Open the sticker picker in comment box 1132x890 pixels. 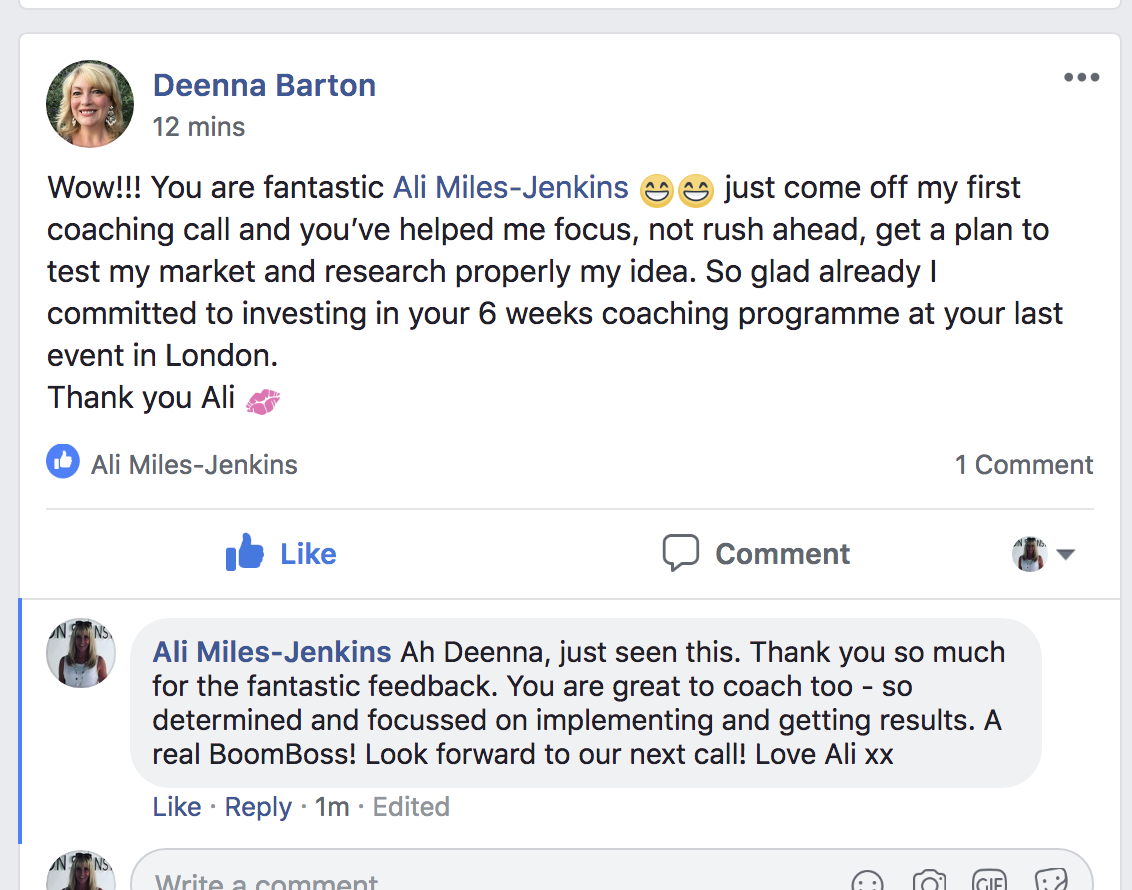1051,882
